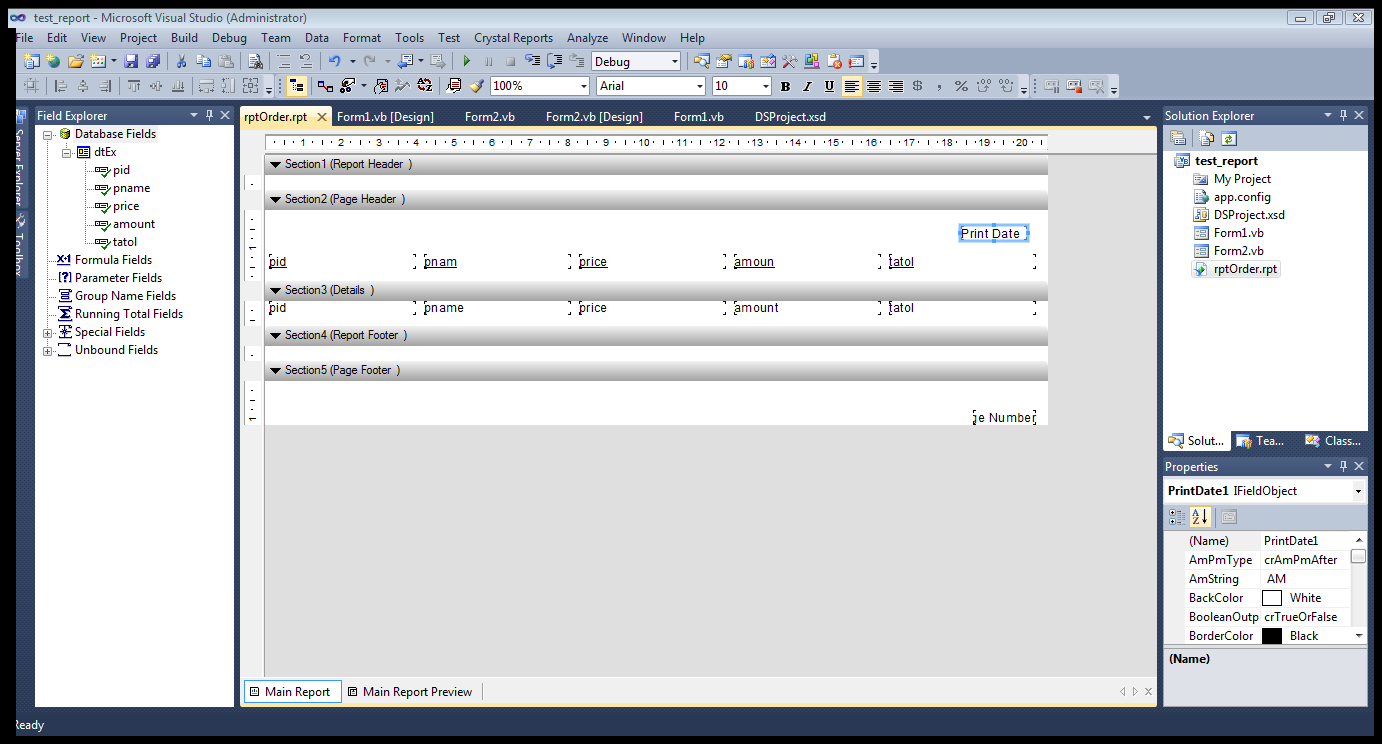Viewport: 1382px width, 744px height.
Task: Expand the Special Fields node
Action: click(47, 332)
